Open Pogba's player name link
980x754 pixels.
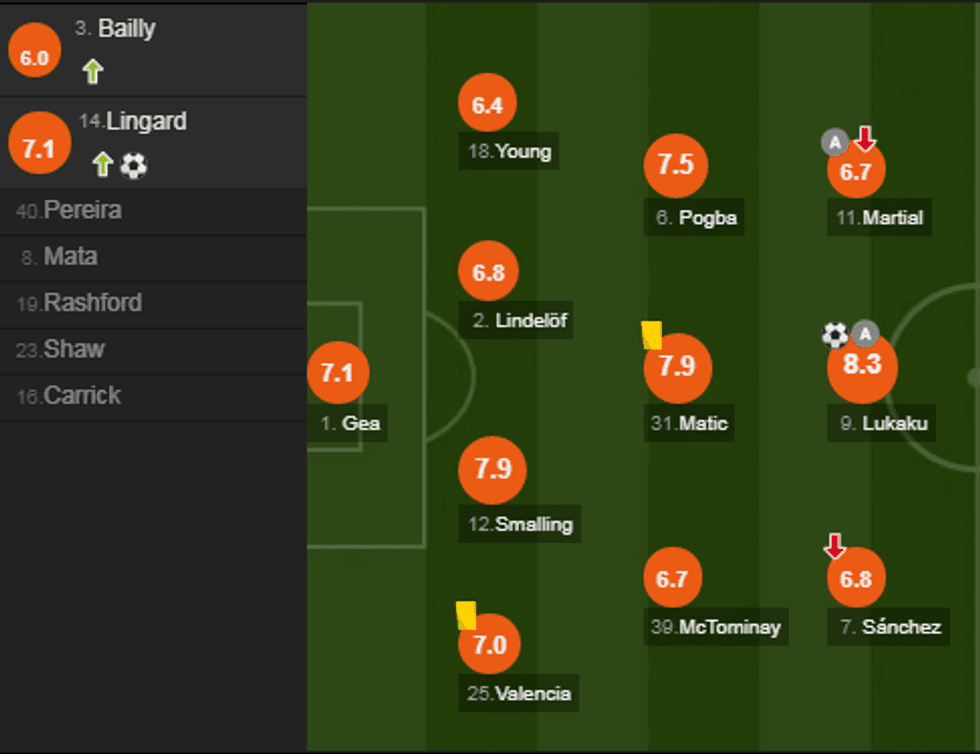pyautogui.click(x=707, y=217)
